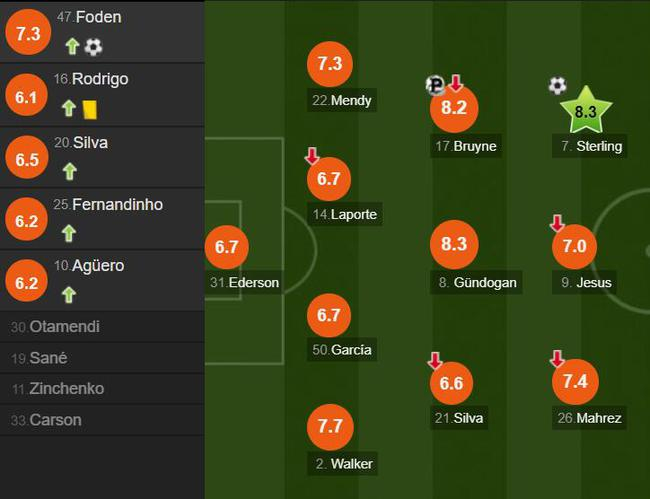Click the red substituted-off arrow above Laporte
Screen dimensions: 650x499
click(312, 157)
